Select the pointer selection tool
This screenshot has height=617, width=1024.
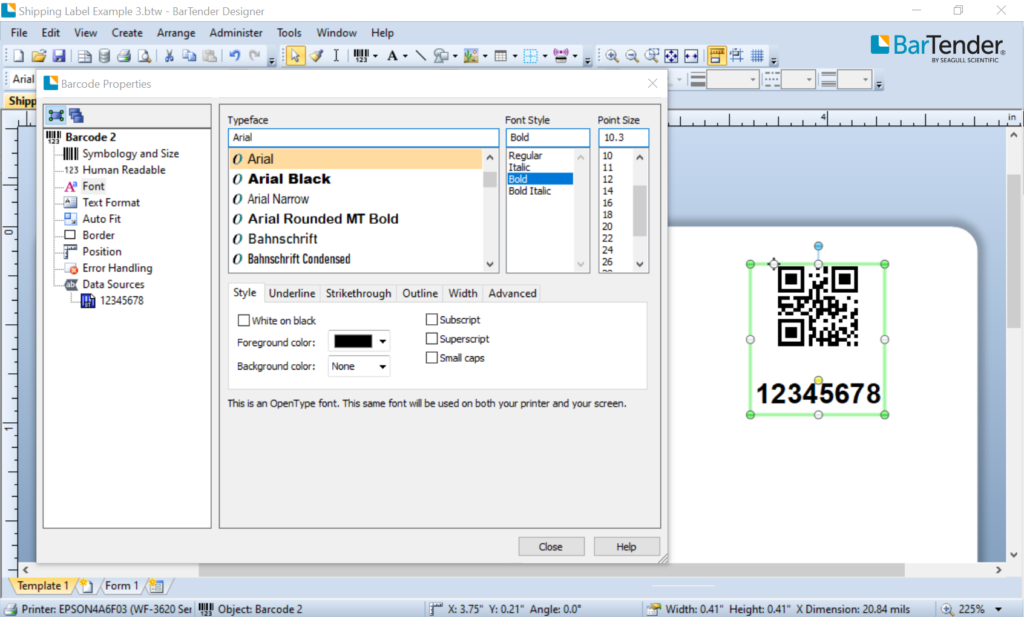[294, 56]
